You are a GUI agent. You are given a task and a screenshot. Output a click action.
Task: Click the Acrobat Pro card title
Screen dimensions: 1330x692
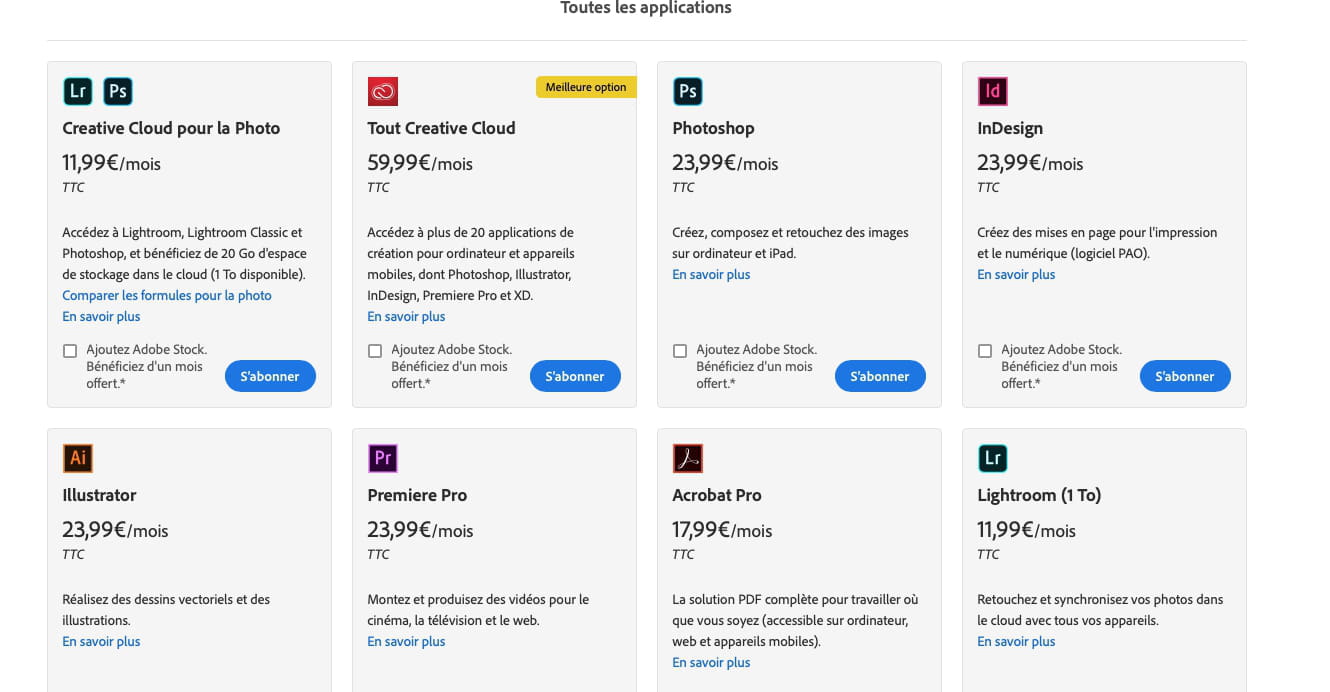[717, 495]
